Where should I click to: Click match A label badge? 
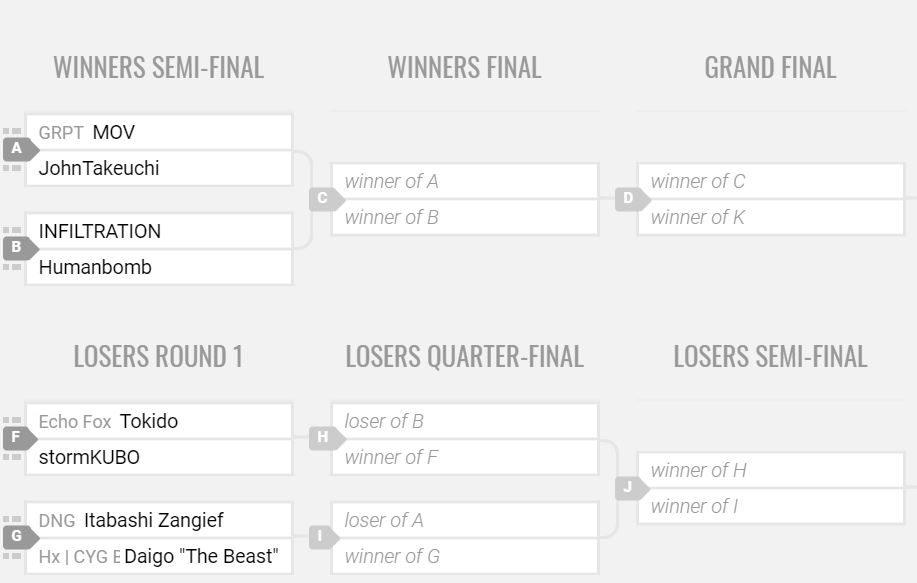click(x=17, y=149)
